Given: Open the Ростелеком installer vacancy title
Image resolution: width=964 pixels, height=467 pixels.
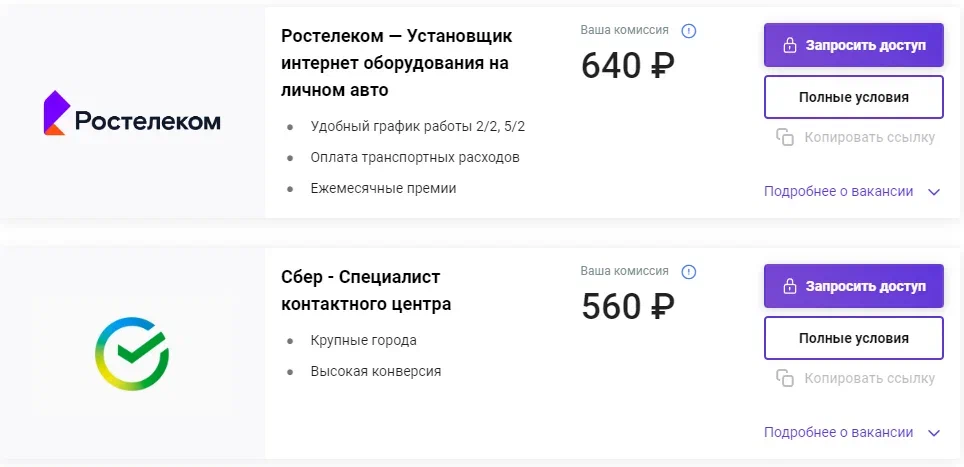Looking at the screenshot, I should click(x=397, y=63).
